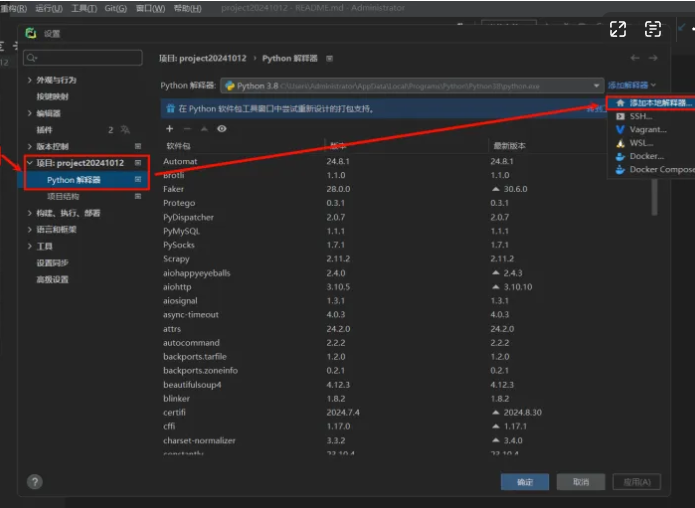Viewport: 695px width, 508px height.
Task: Click the 取消 button
Action: (x=581, y=482)
